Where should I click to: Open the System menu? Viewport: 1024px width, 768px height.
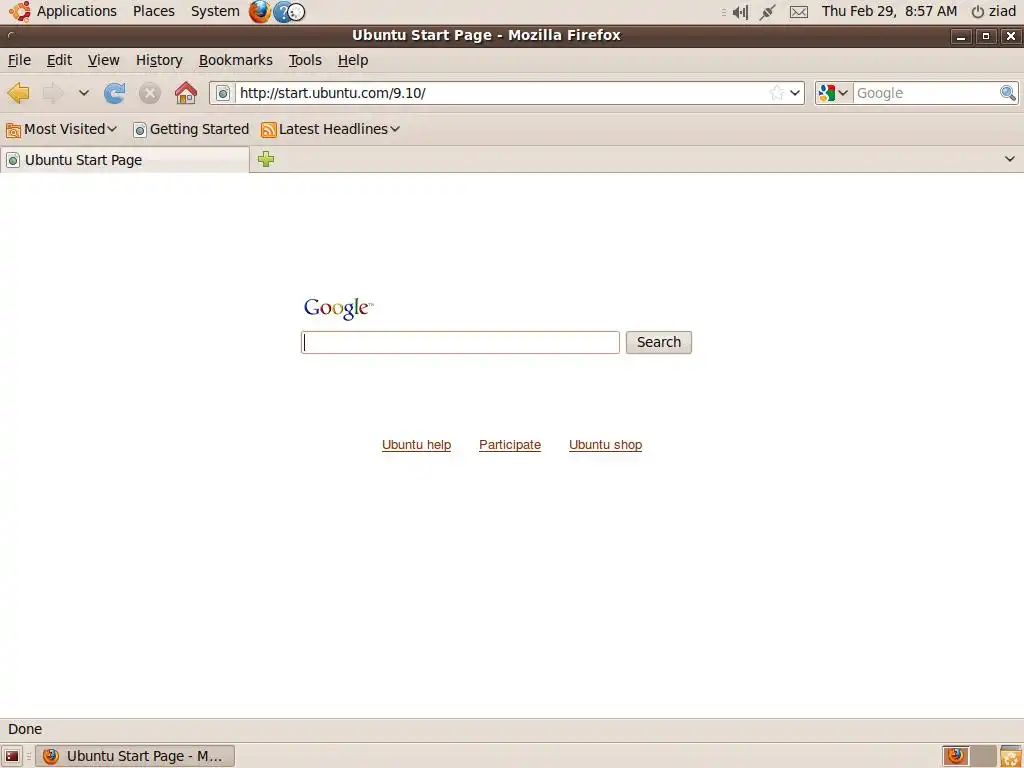[x=216, y=11]
